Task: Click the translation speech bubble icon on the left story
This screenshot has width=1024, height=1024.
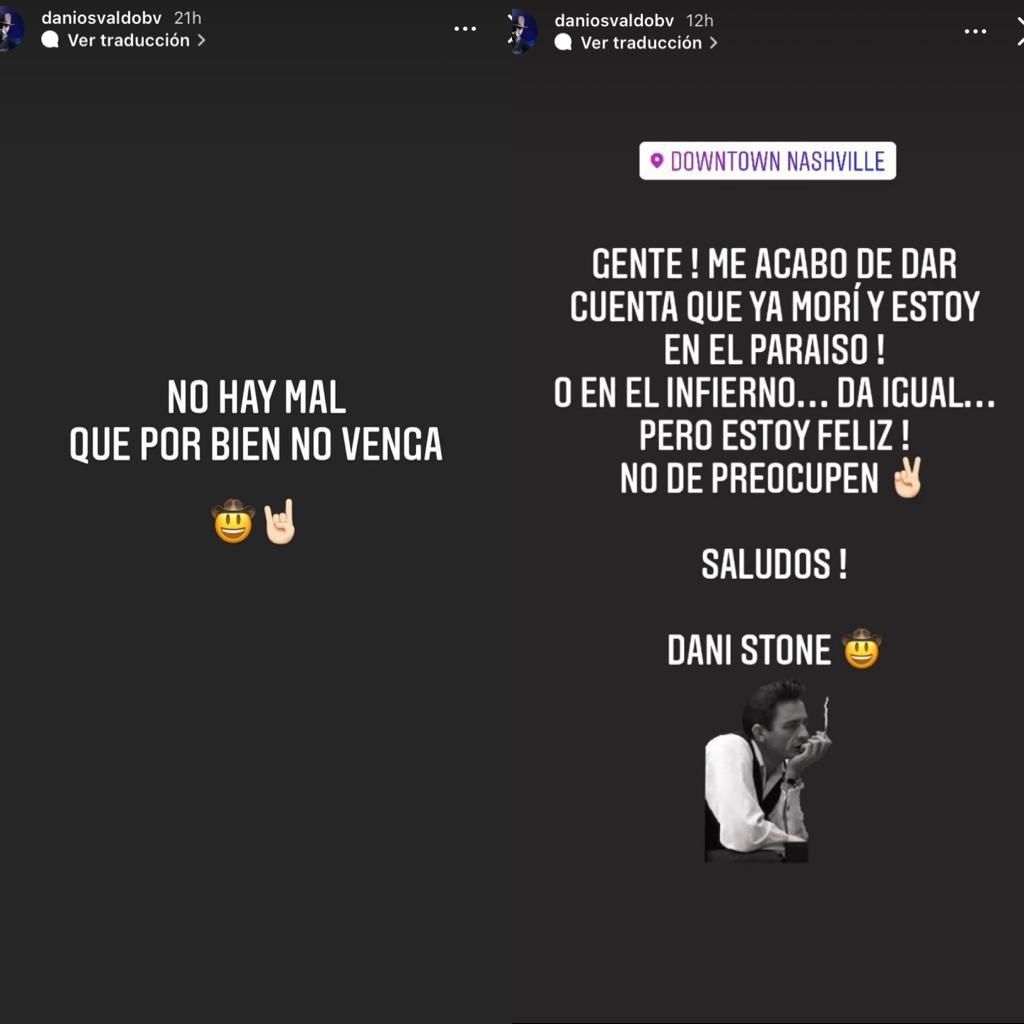Action: coord(50,40)
